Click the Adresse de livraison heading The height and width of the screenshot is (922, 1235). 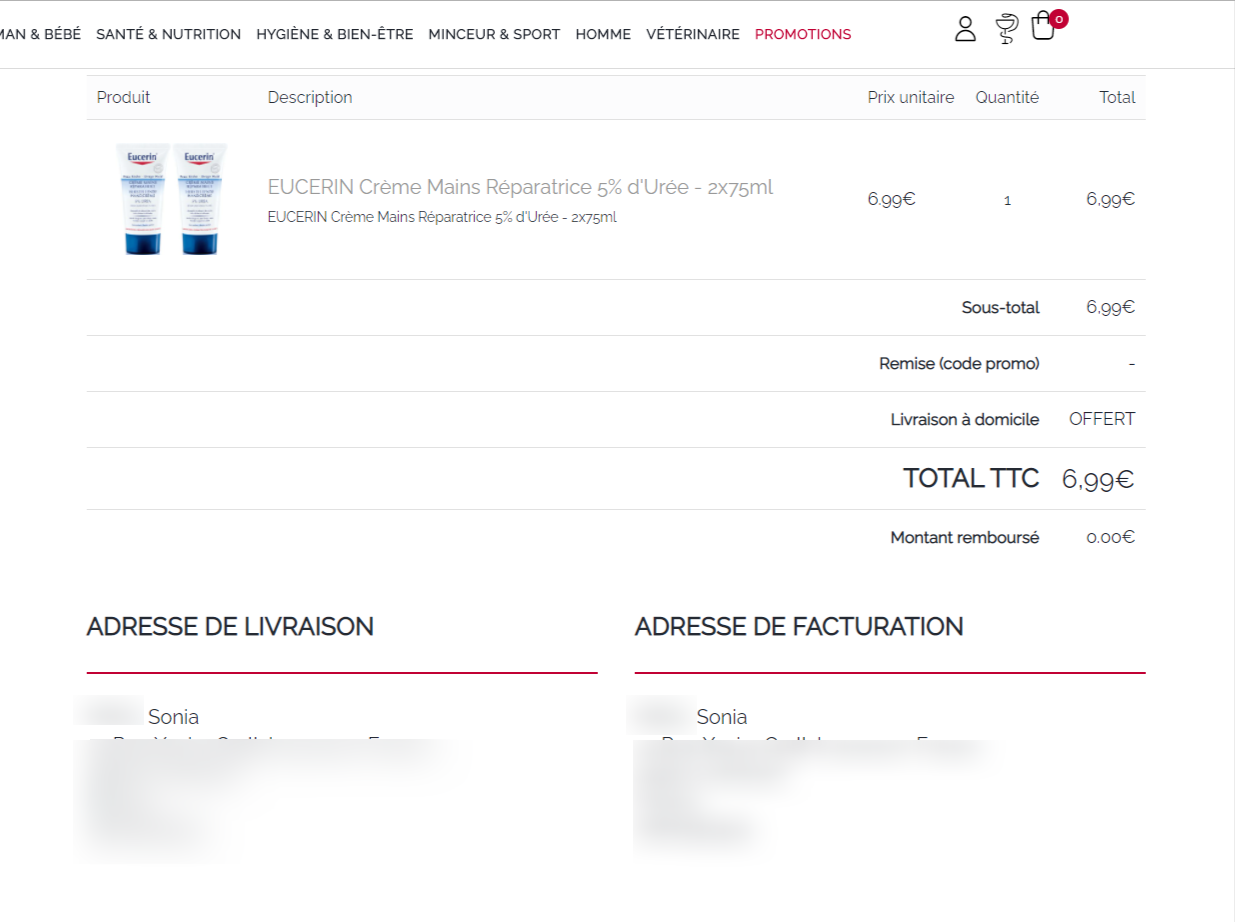pyautogui.click(x=230, y=627)
